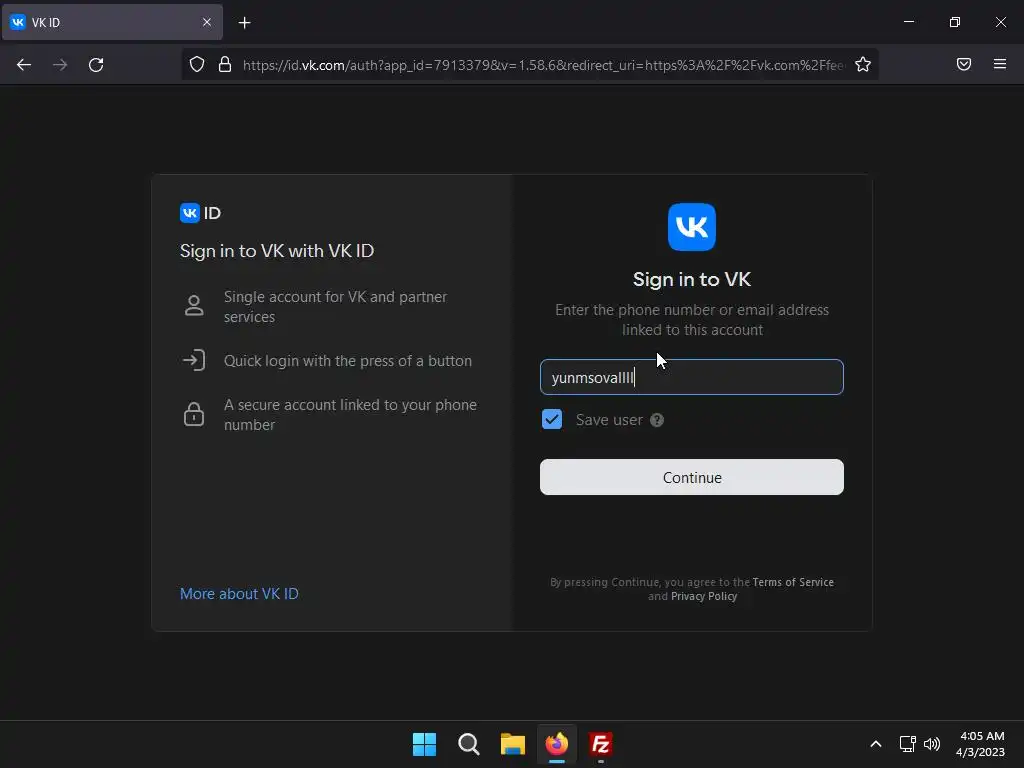Reload the VK ID page

click(x=96, y=65)
